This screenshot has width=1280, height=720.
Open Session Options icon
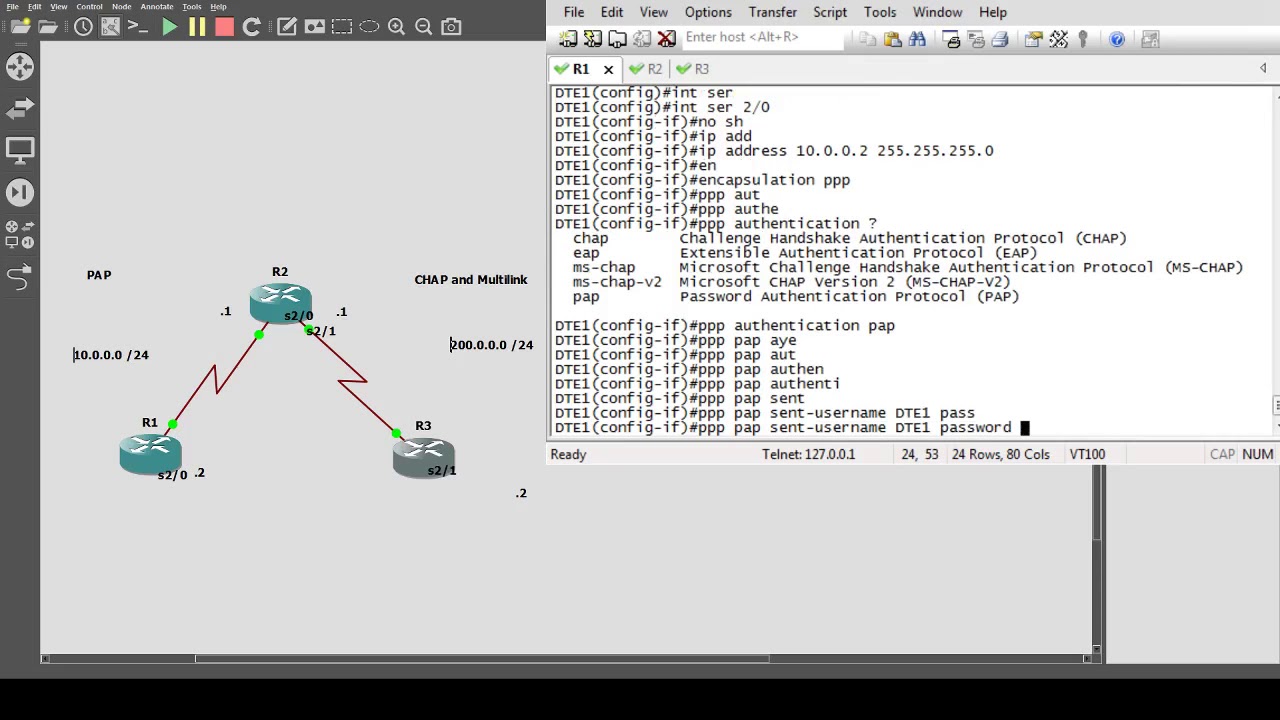coord(1033,39)
